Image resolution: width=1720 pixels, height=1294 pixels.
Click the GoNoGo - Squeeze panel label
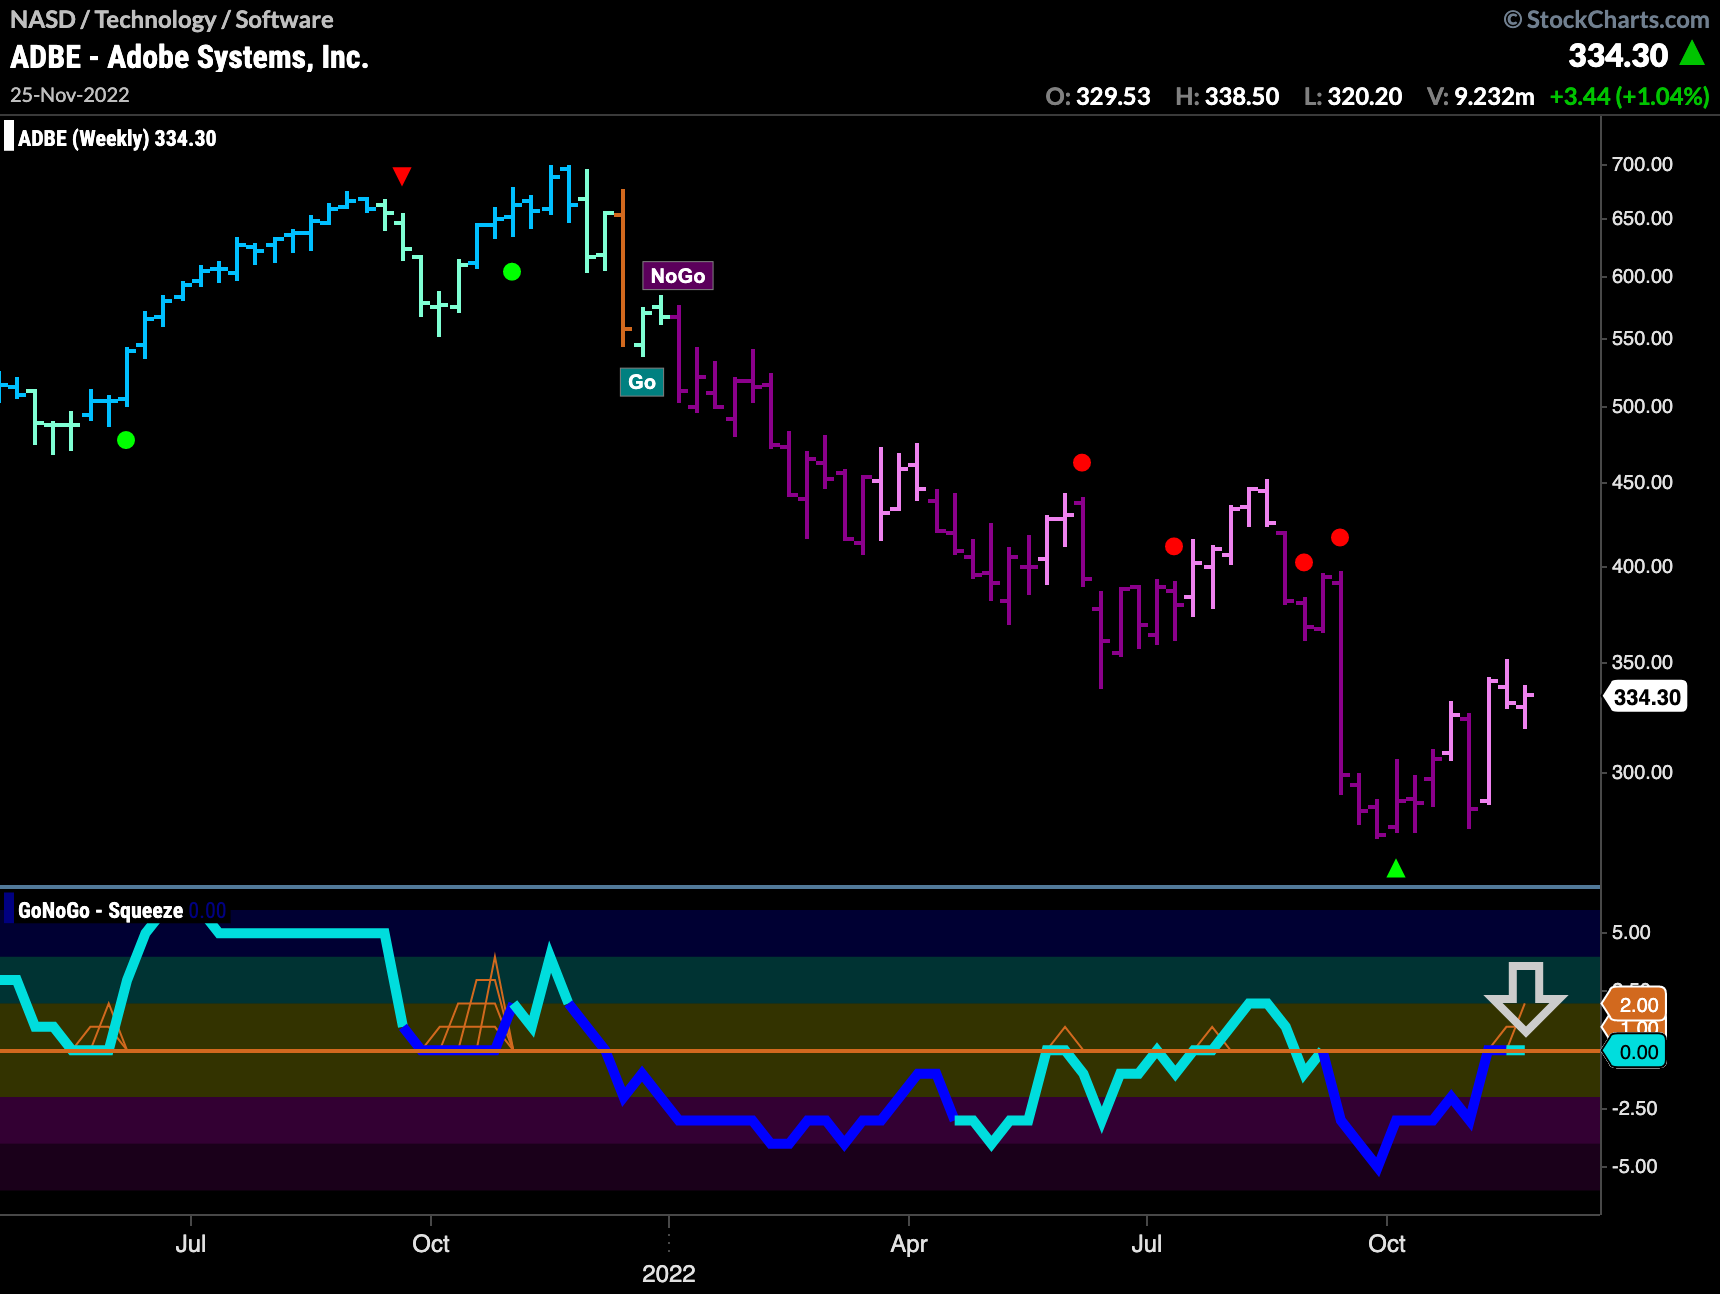click(100, 910)
